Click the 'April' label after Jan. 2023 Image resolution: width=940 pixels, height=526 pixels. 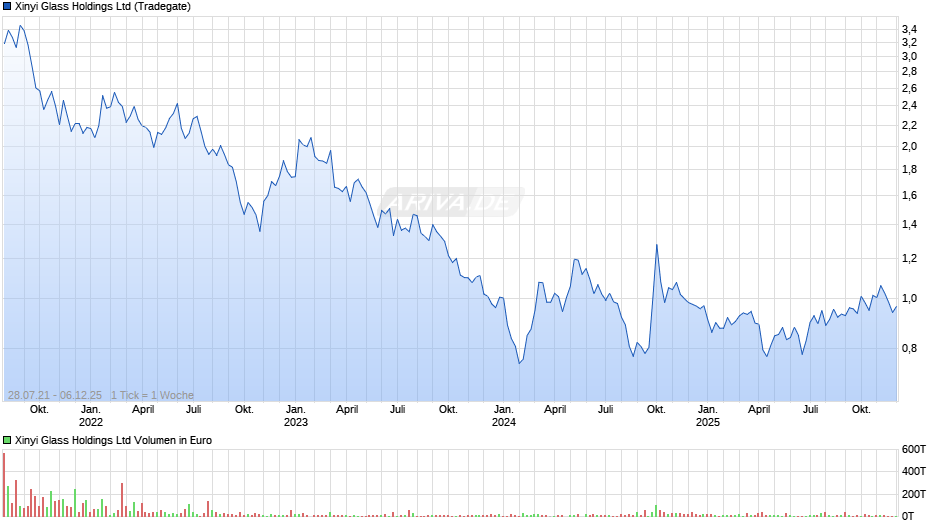coord(347,410)
